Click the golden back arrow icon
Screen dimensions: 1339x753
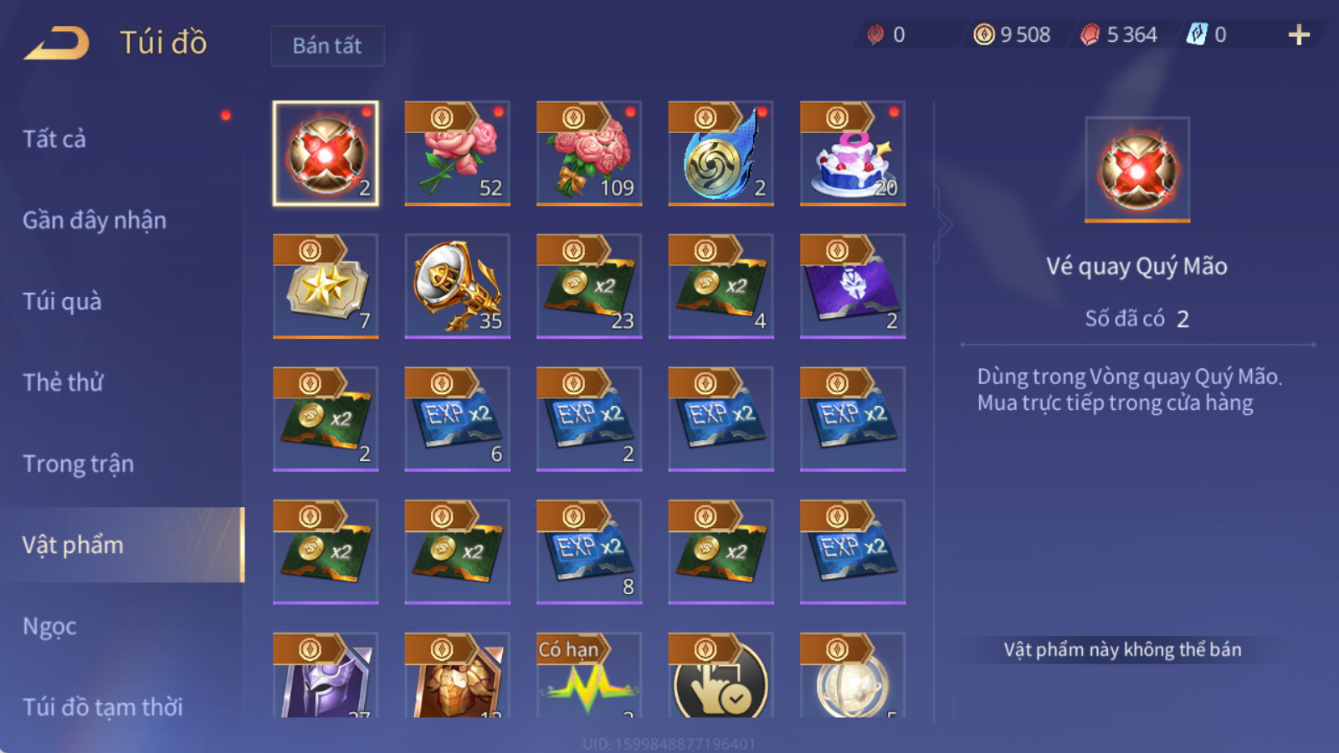pos(57,43)
